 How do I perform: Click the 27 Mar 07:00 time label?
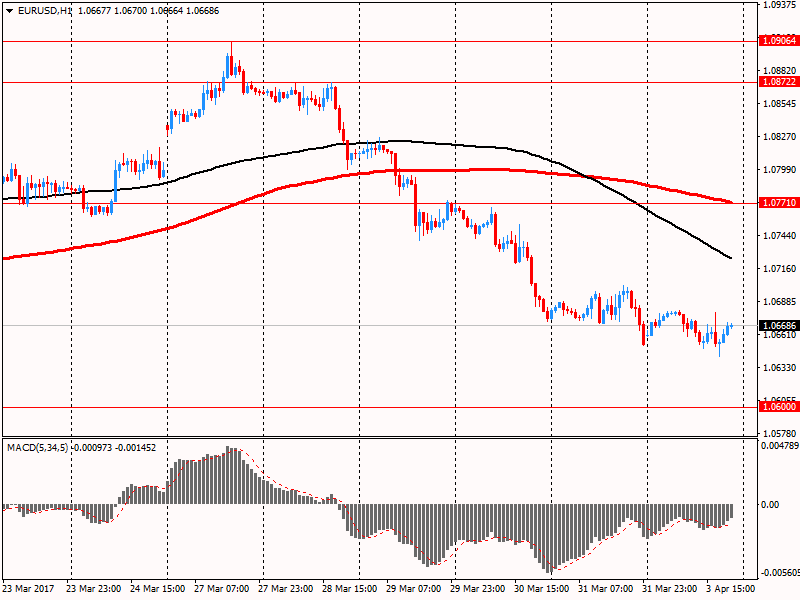click(222, 589)
